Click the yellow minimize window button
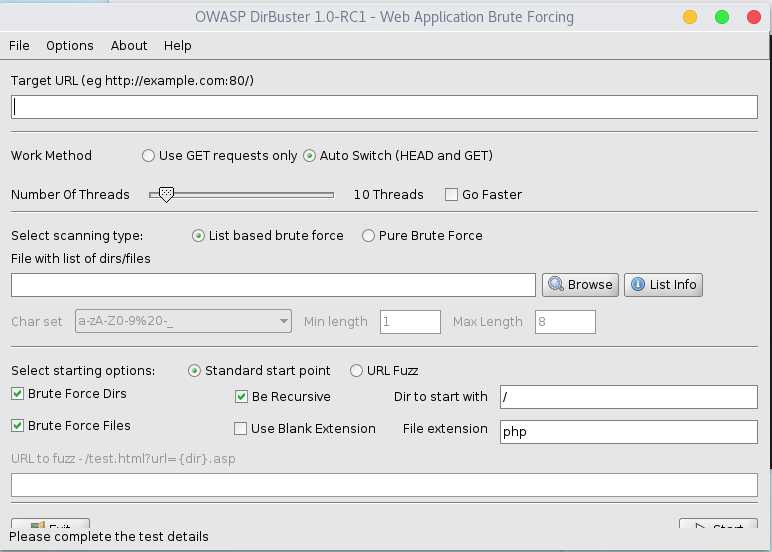 point(690,17)
